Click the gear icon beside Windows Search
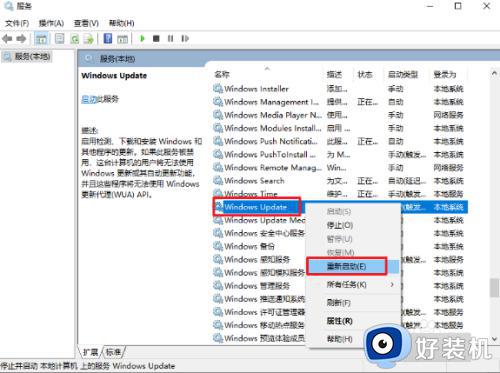 point(218,181)
